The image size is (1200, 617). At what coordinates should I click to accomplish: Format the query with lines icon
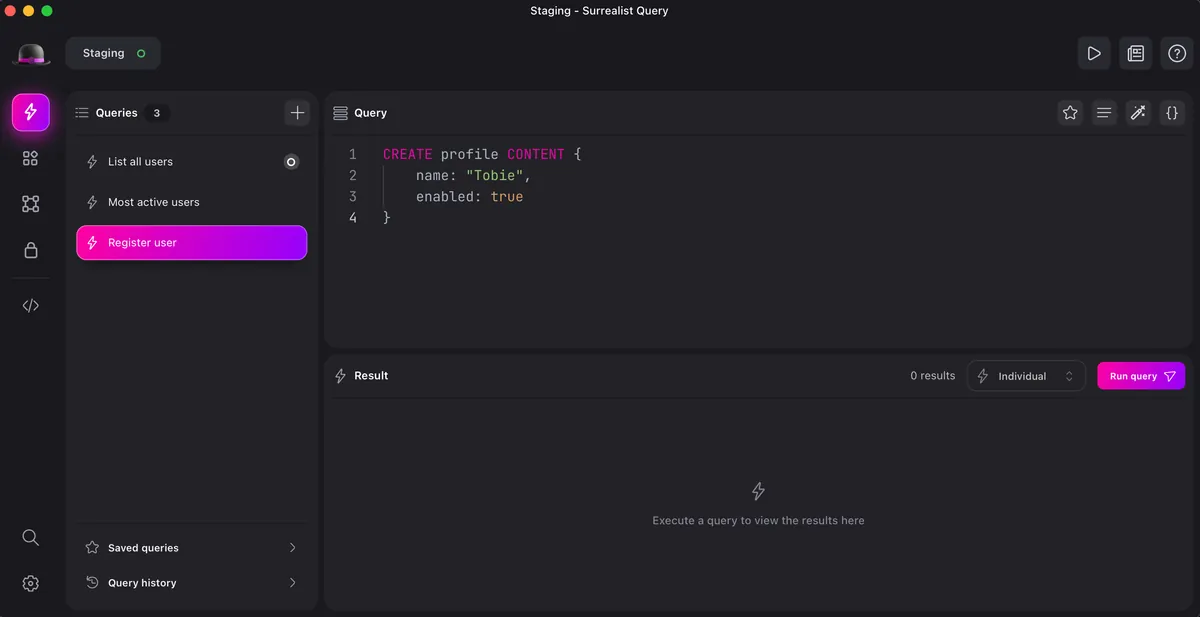tap(1104, 113)
